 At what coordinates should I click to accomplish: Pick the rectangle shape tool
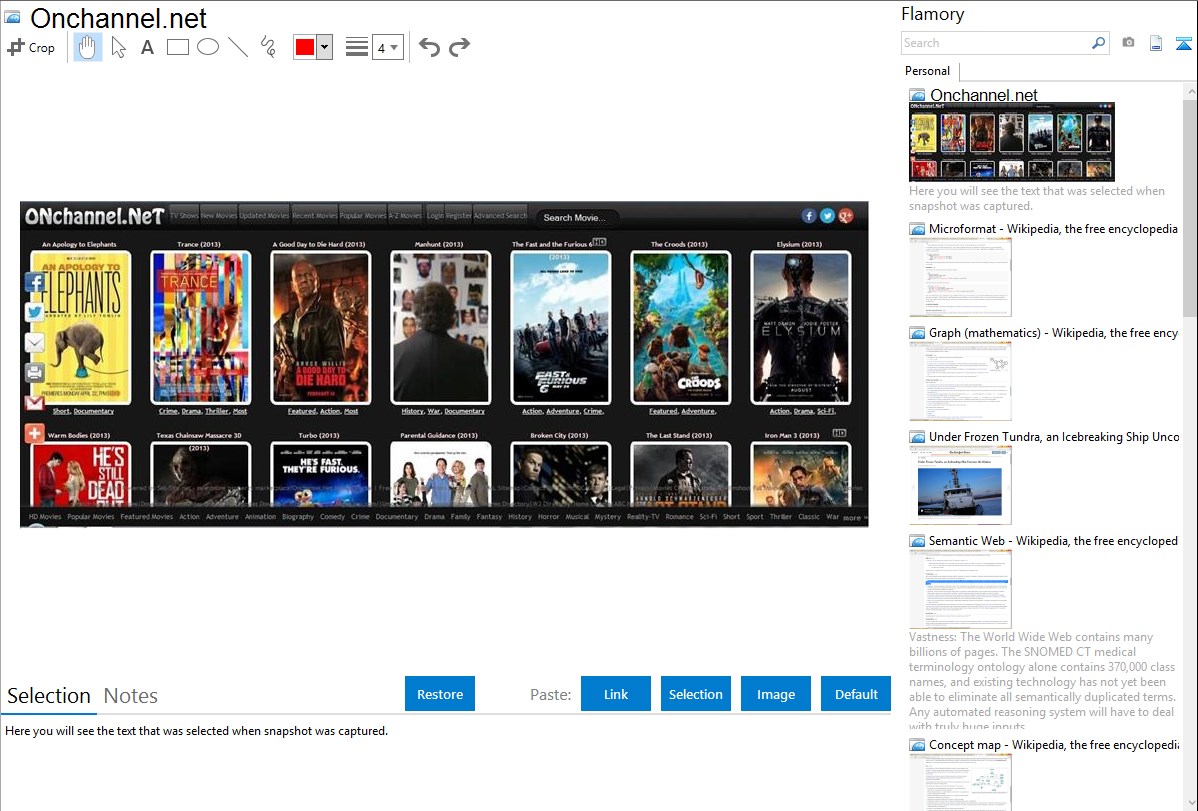[178, 47]
